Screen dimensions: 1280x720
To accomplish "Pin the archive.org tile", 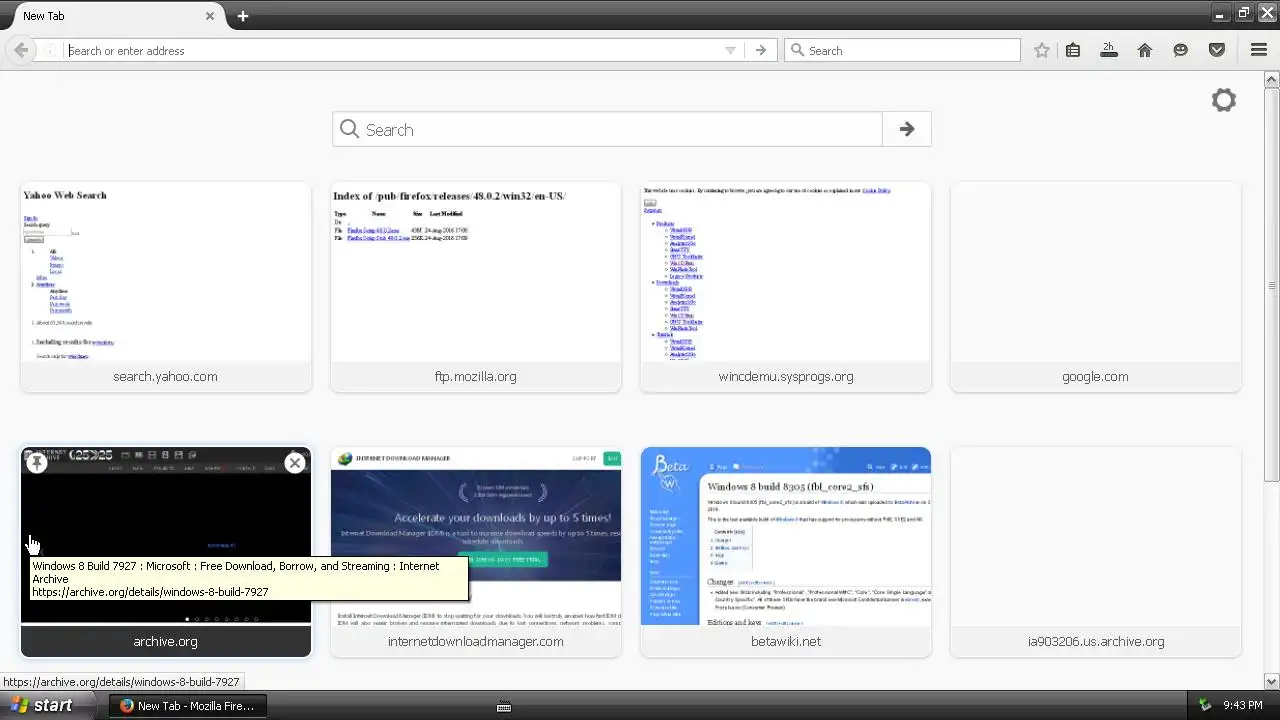I will [x=37, y=462].
